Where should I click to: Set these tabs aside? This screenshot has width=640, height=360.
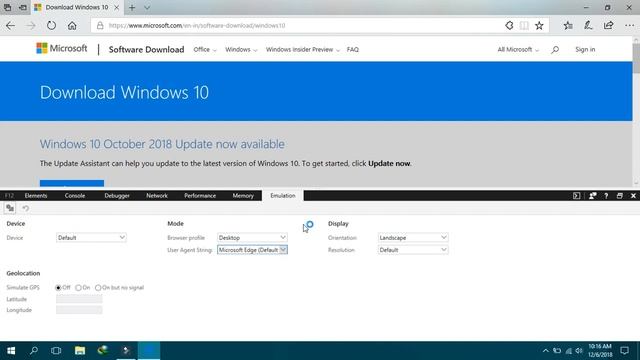pos(23,7)
